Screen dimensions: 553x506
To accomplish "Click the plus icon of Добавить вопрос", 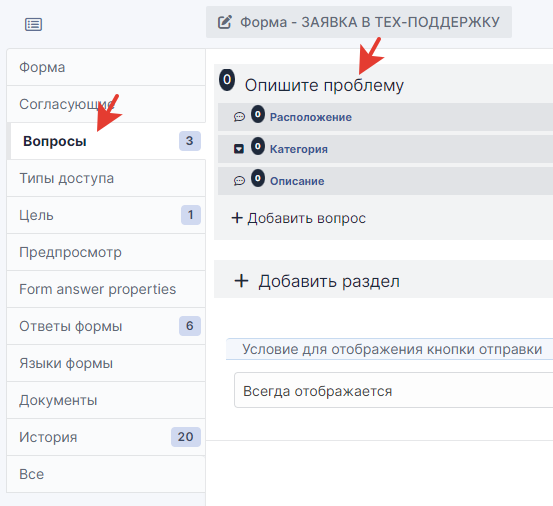I will (x=237, y=218).
